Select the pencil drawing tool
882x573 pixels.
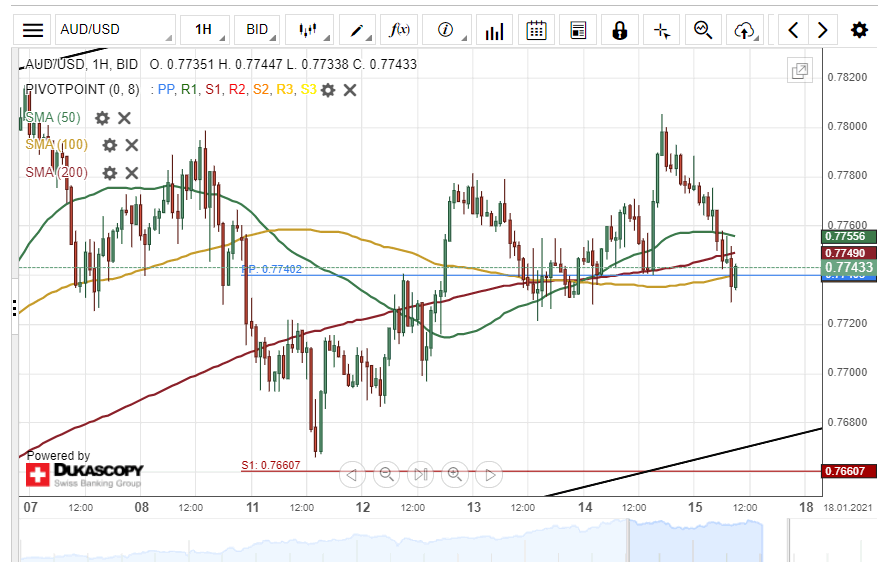tap(357, 30)
